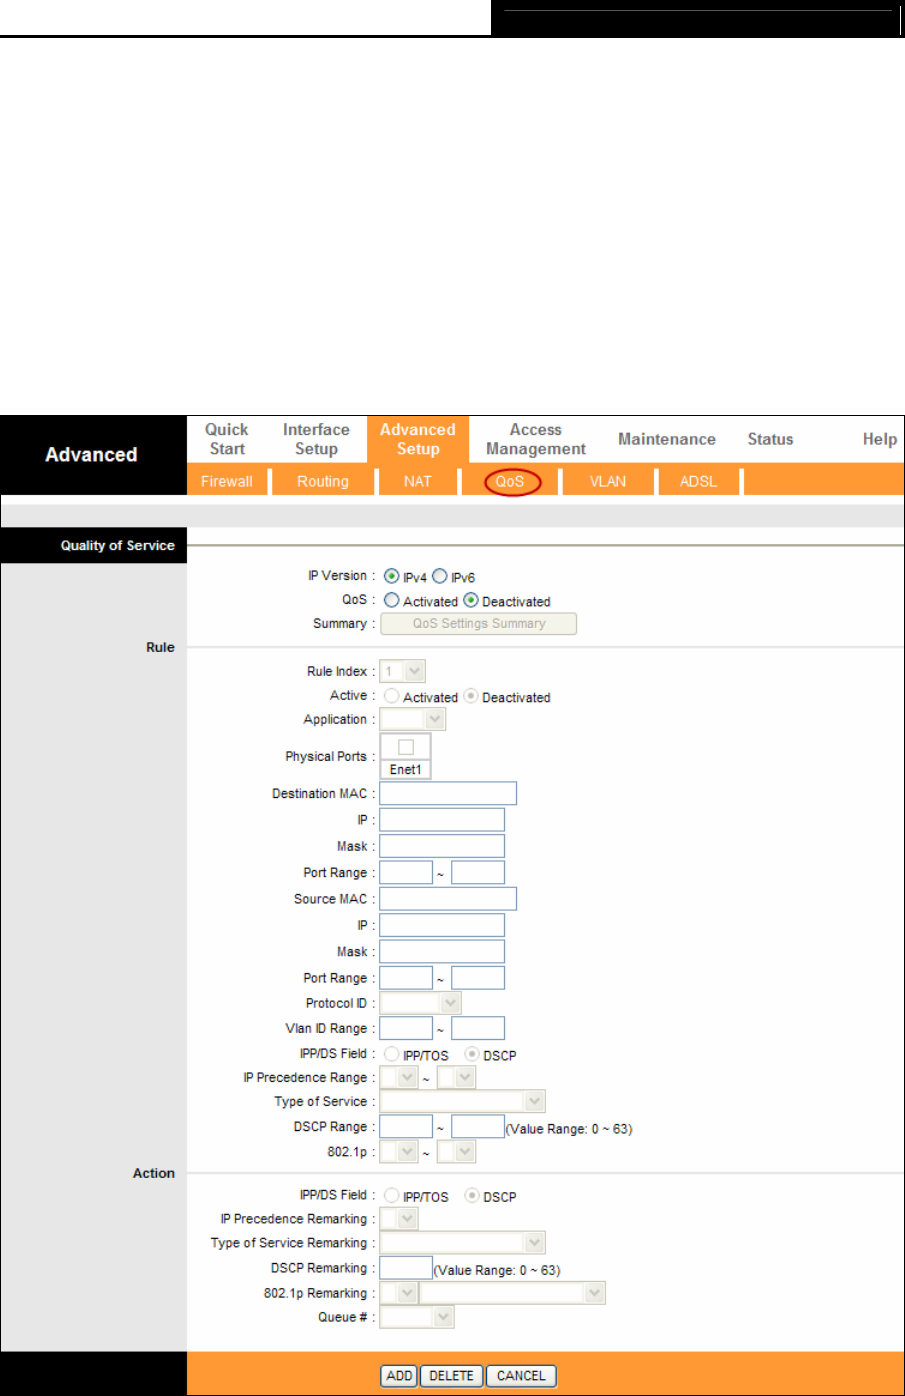This screenshot has width=905, height=1396.
Task: Open the 802.1p Remarking dropdown
Action: pyautogui.click(x=399, y=1293)
